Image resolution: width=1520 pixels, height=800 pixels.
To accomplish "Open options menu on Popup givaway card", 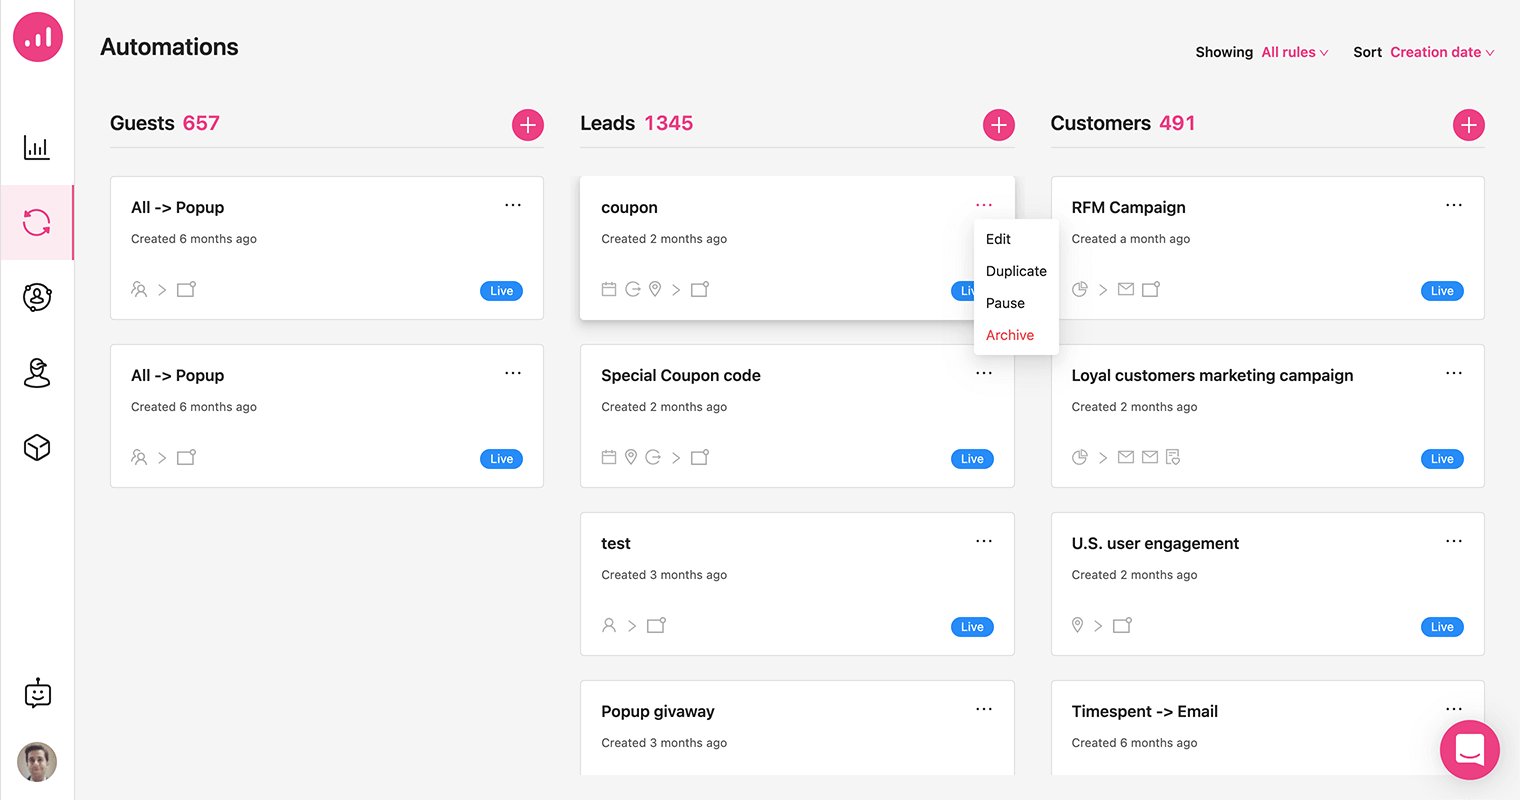I will click(x=984, y=709).
